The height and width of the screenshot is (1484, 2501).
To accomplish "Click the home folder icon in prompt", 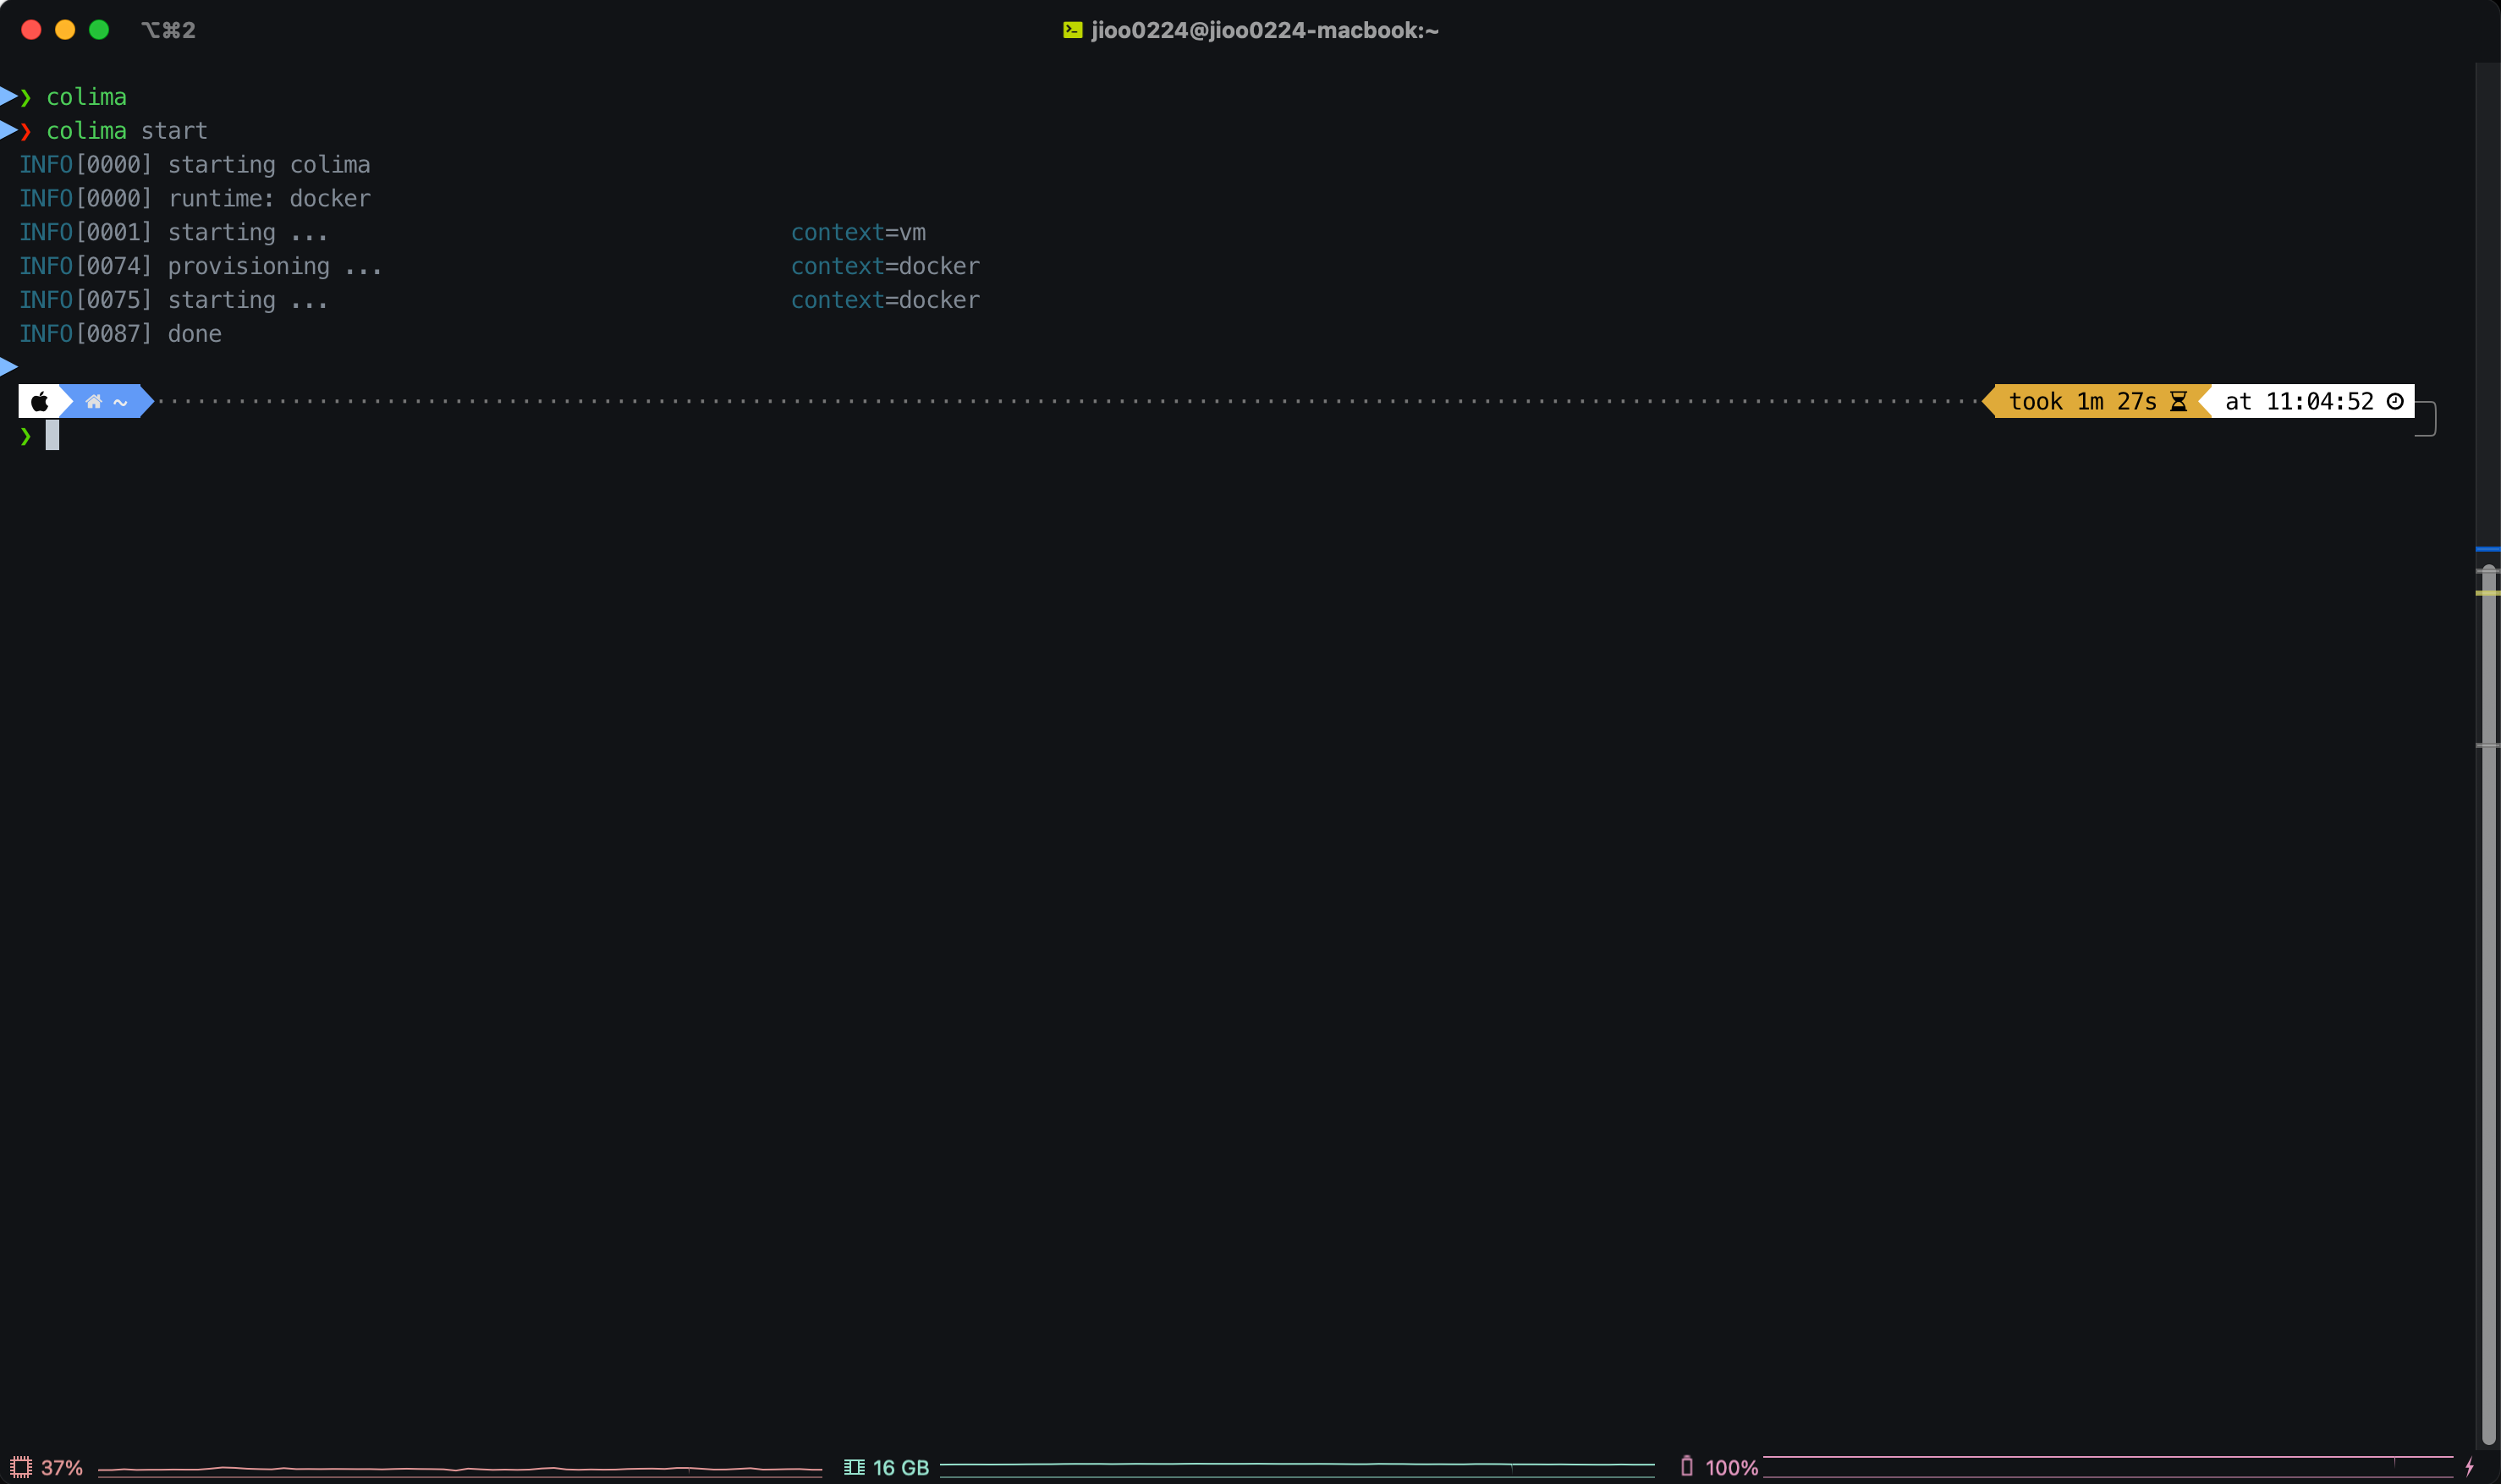I will tap(94, 401).
